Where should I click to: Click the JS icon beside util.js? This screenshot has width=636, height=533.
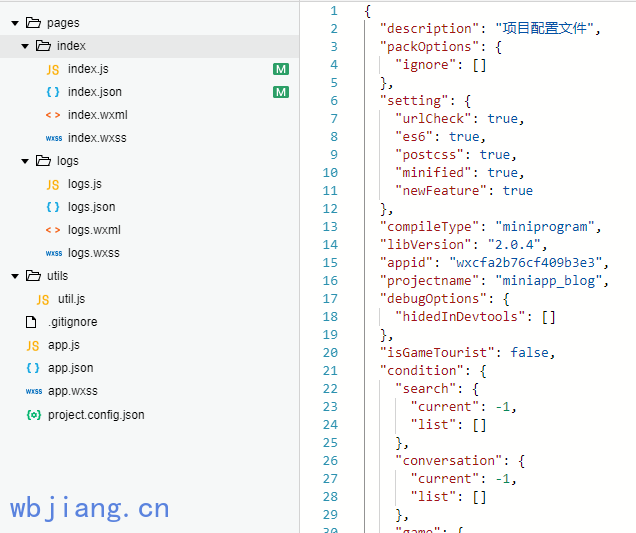pyautogui.click(x=43, y=299)
